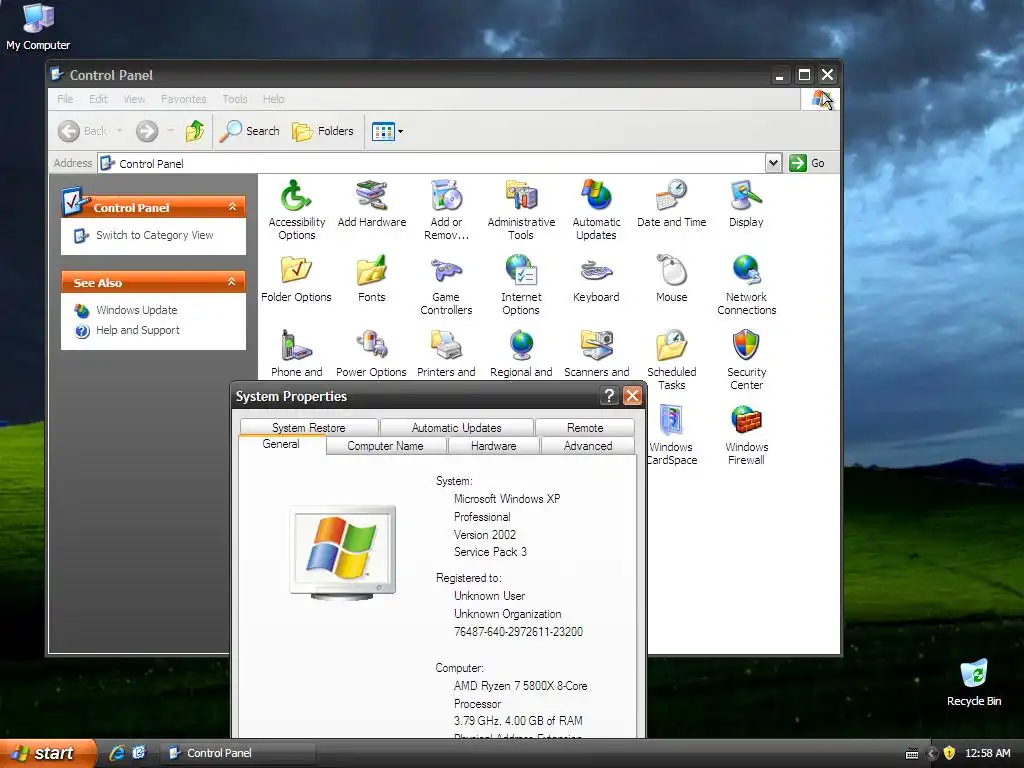Open the Display icon
This screenshot has width=1024, height=768.
pos(746,204)
